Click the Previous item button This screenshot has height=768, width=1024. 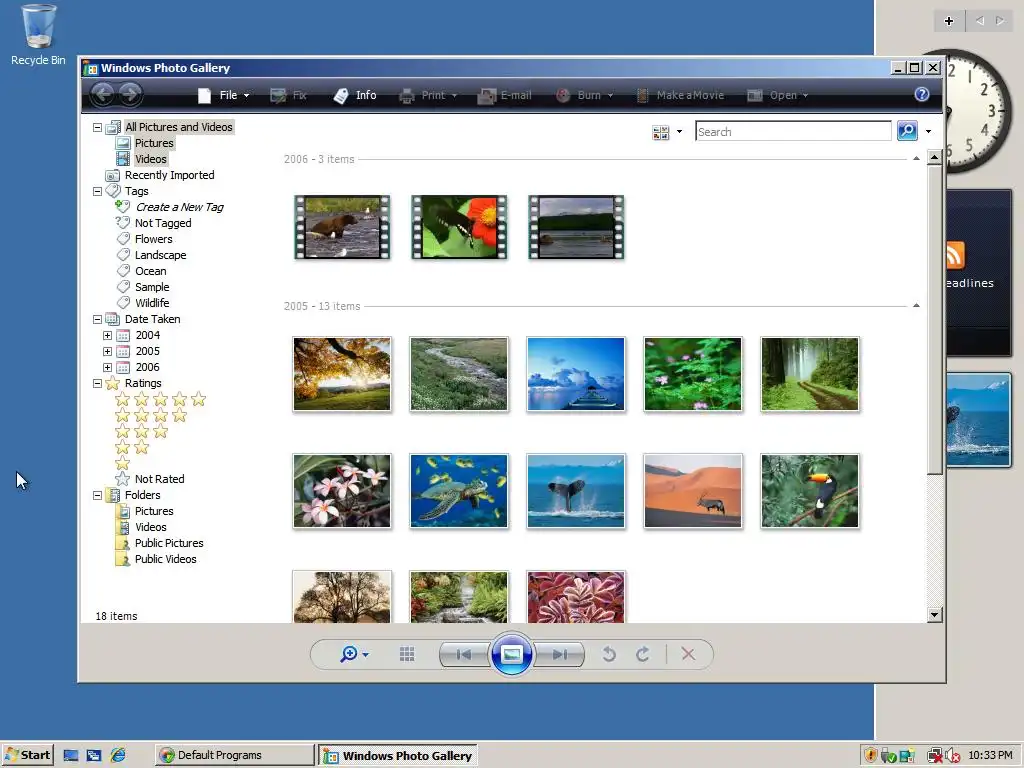(464, 654)
